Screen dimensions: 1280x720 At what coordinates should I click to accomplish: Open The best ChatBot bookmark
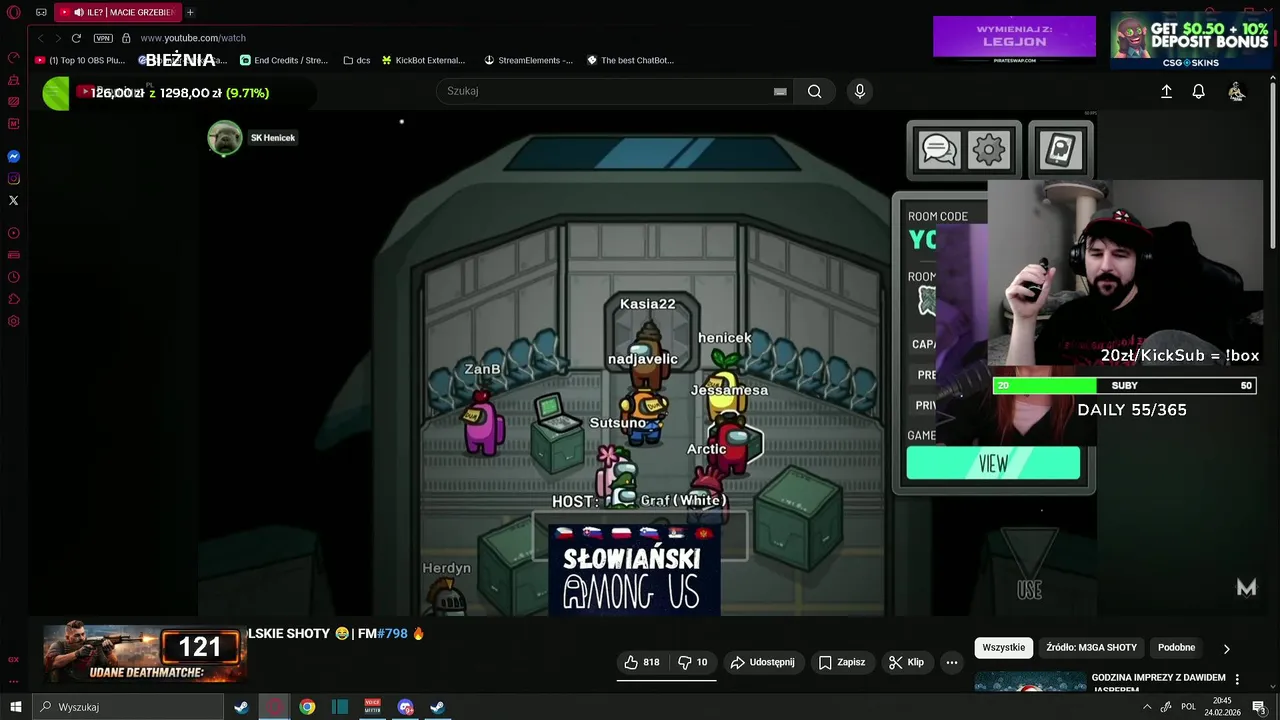click(631, 60)
